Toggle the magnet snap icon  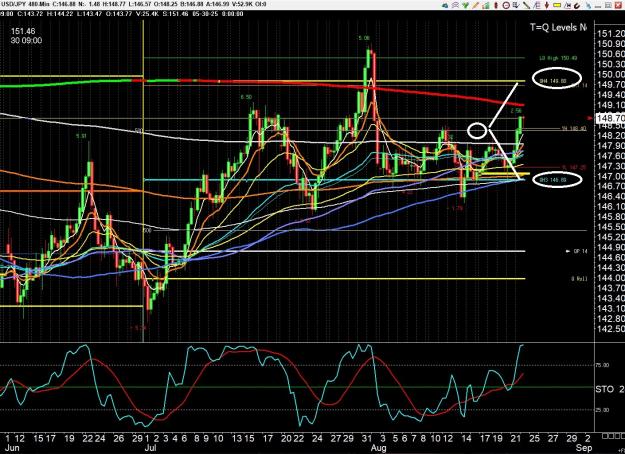[577, 6]
